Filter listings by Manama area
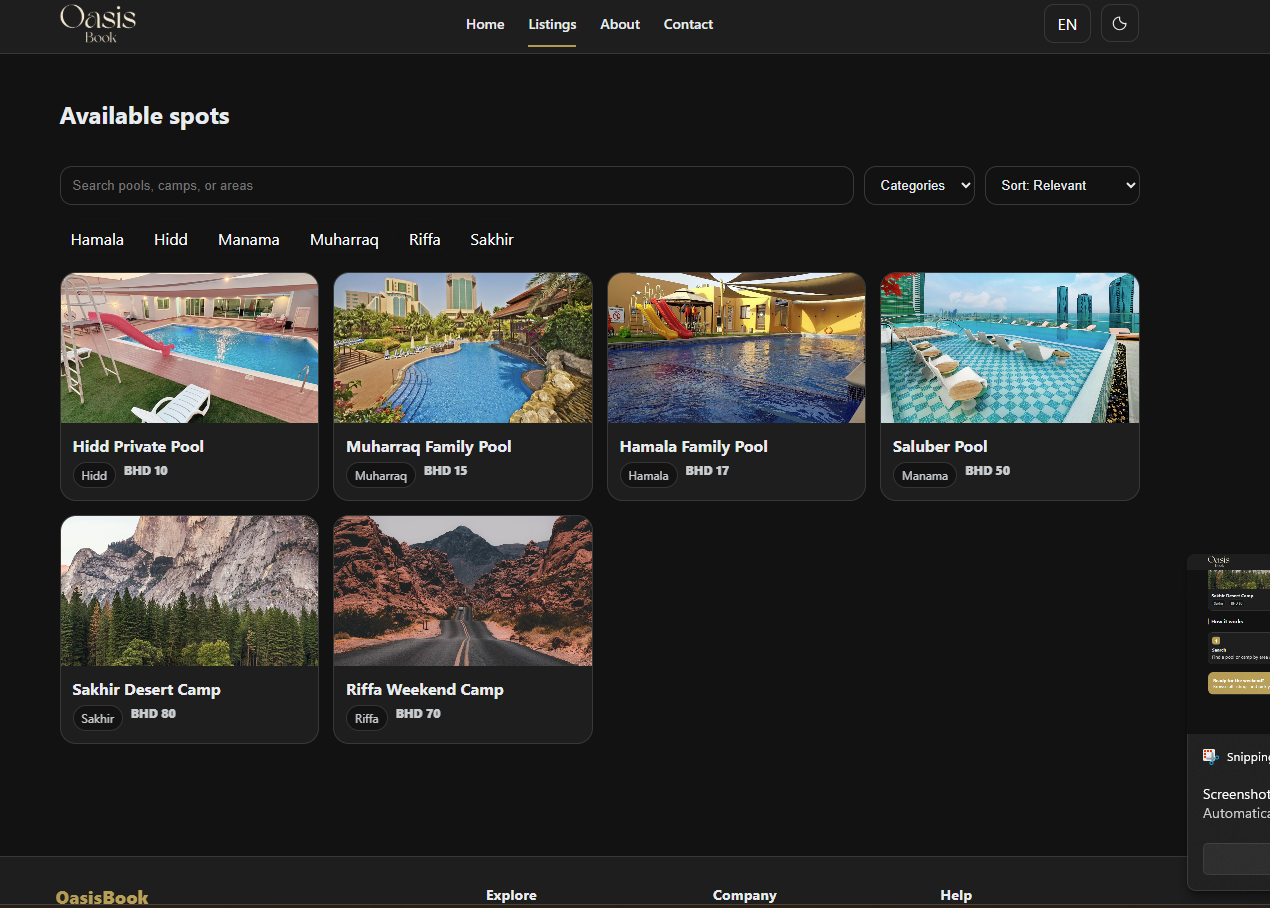This screenshot has height=908, width=1270. [x=249, y=240]
